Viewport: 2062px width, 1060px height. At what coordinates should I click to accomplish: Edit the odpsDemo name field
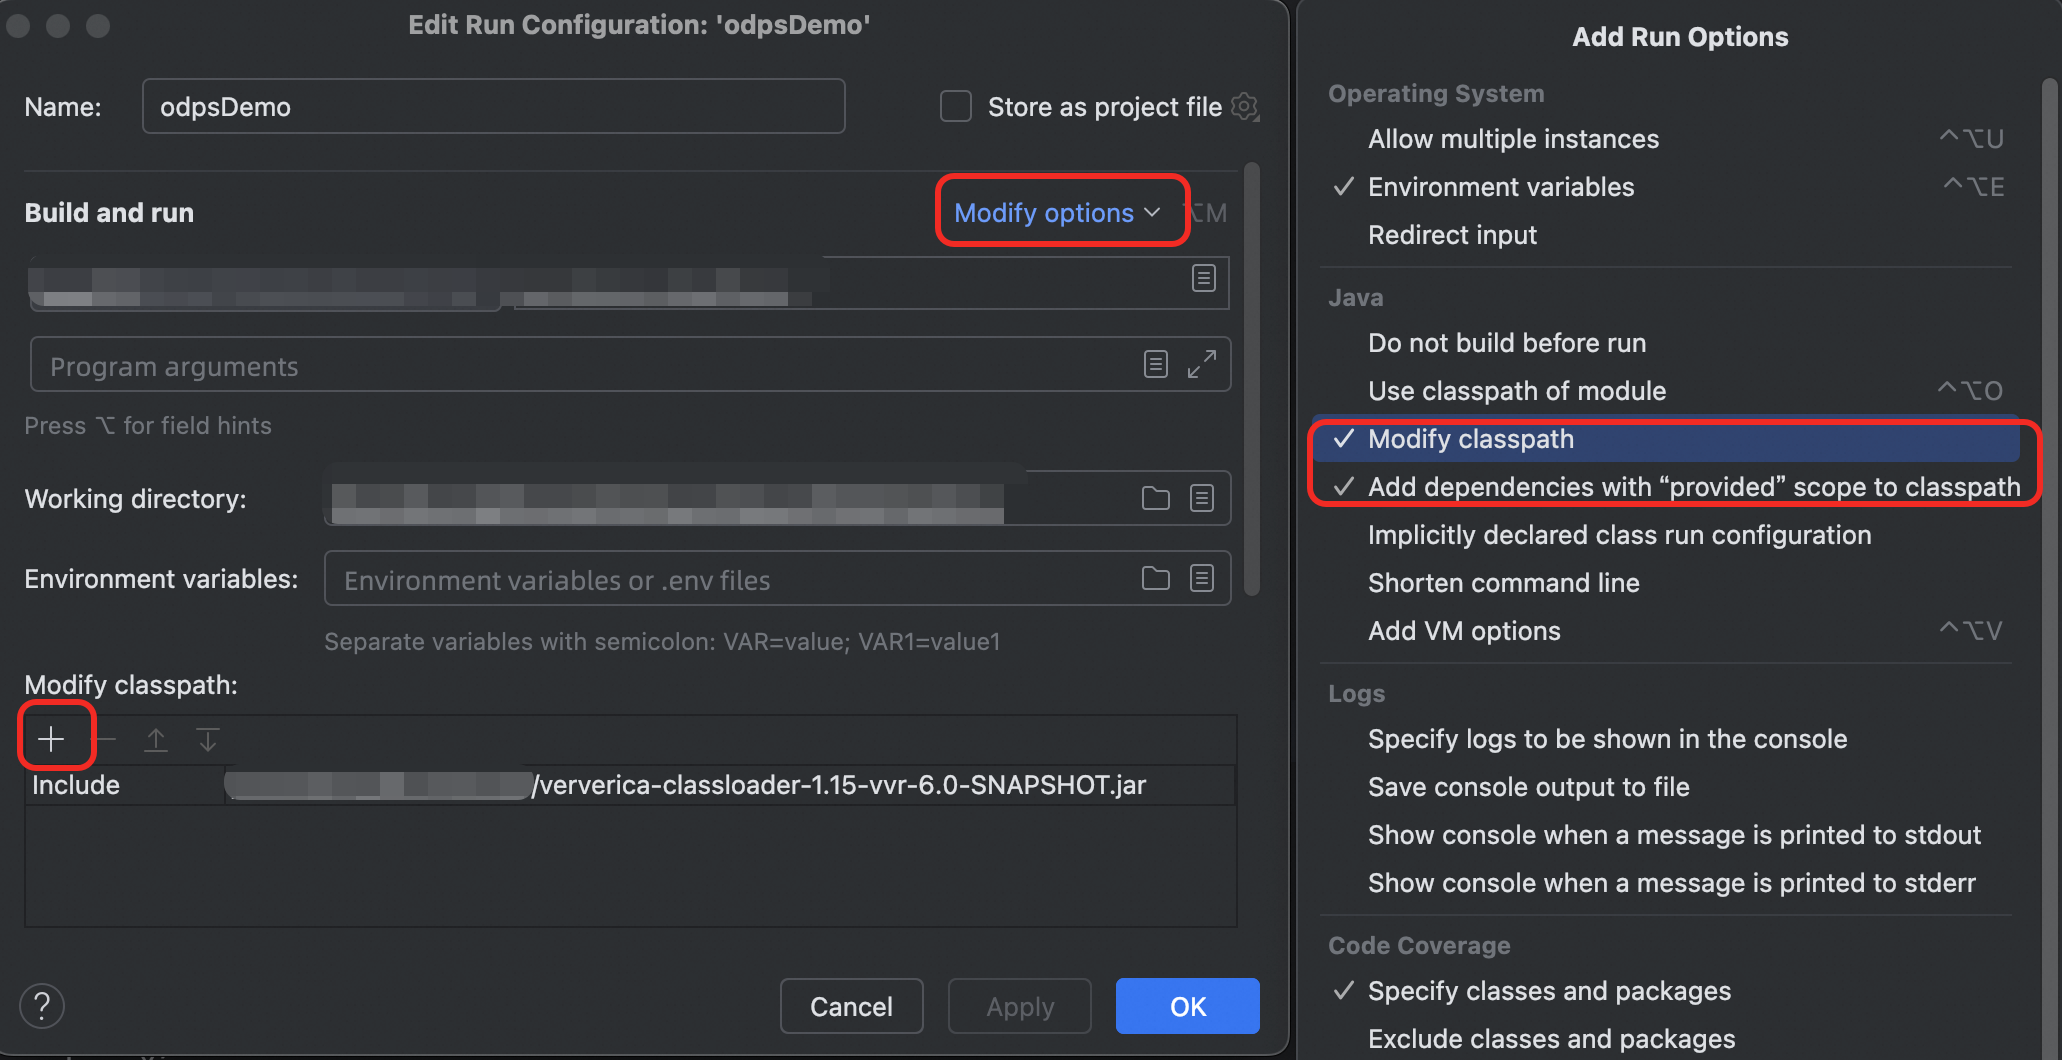[x=493, y=106]
